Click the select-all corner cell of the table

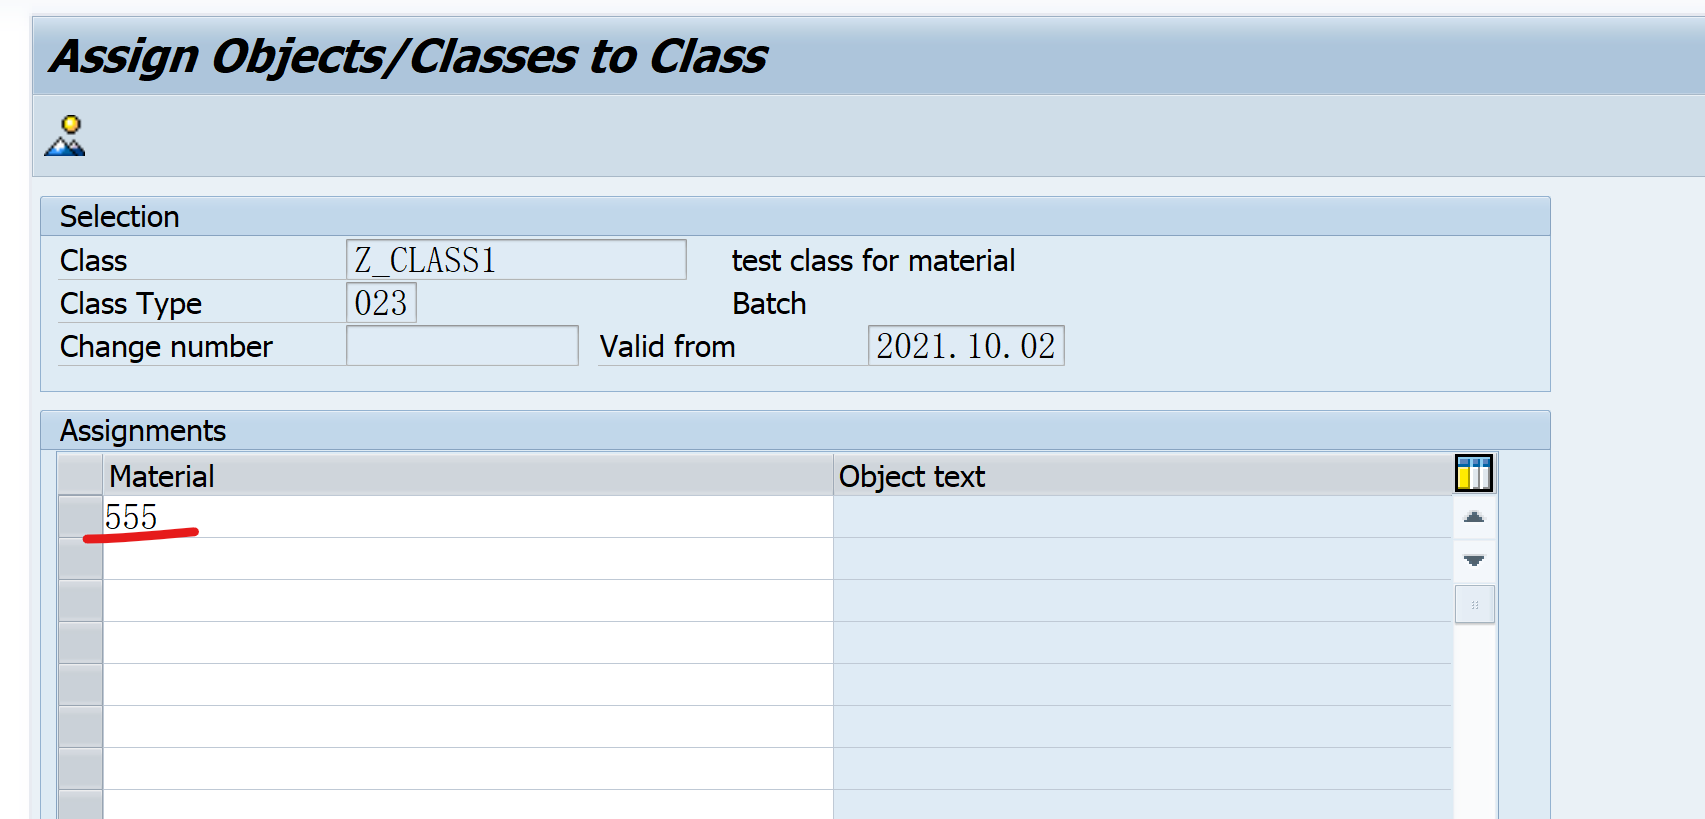click(x=80, y=476)
